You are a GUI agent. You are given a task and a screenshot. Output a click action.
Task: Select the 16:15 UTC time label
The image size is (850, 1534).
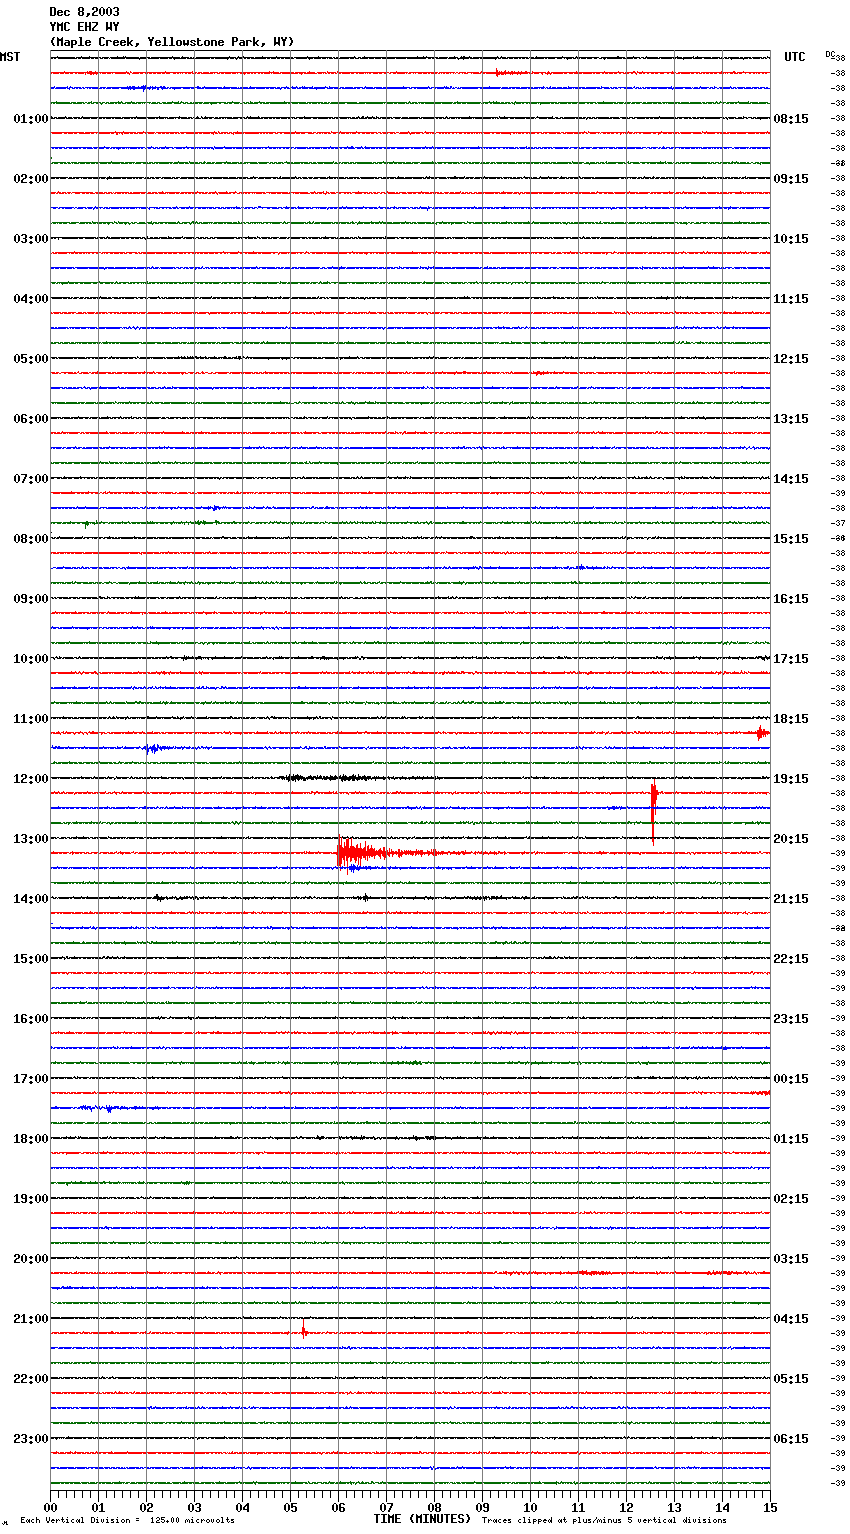tap(791, 599)
